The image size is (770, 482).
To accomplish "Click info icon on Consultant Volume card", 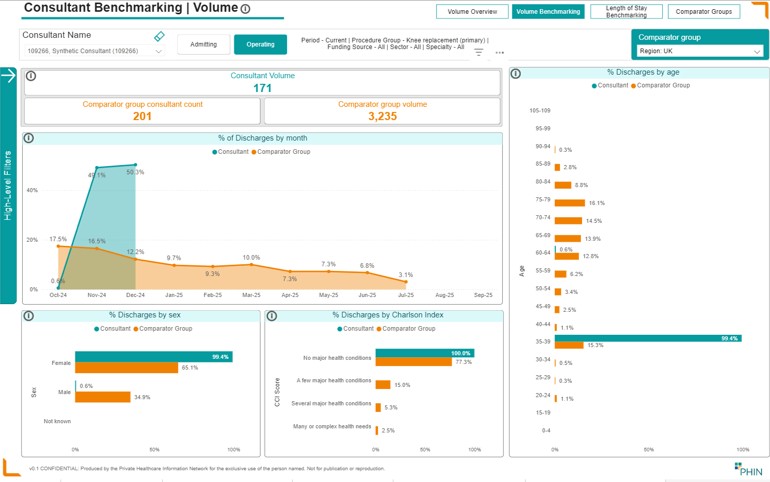I will tap(31, 76).
